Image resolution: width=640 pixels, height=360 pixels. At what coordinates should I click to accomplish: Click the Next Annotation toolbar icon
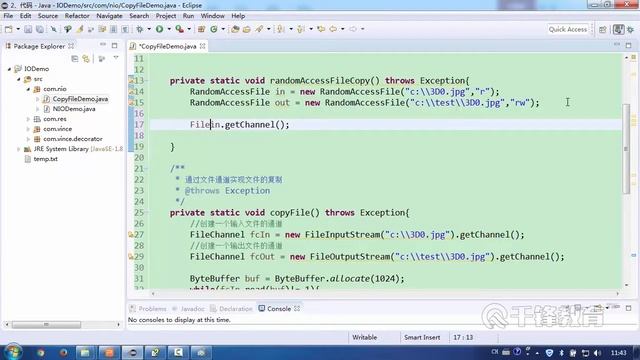coord(281,29)
